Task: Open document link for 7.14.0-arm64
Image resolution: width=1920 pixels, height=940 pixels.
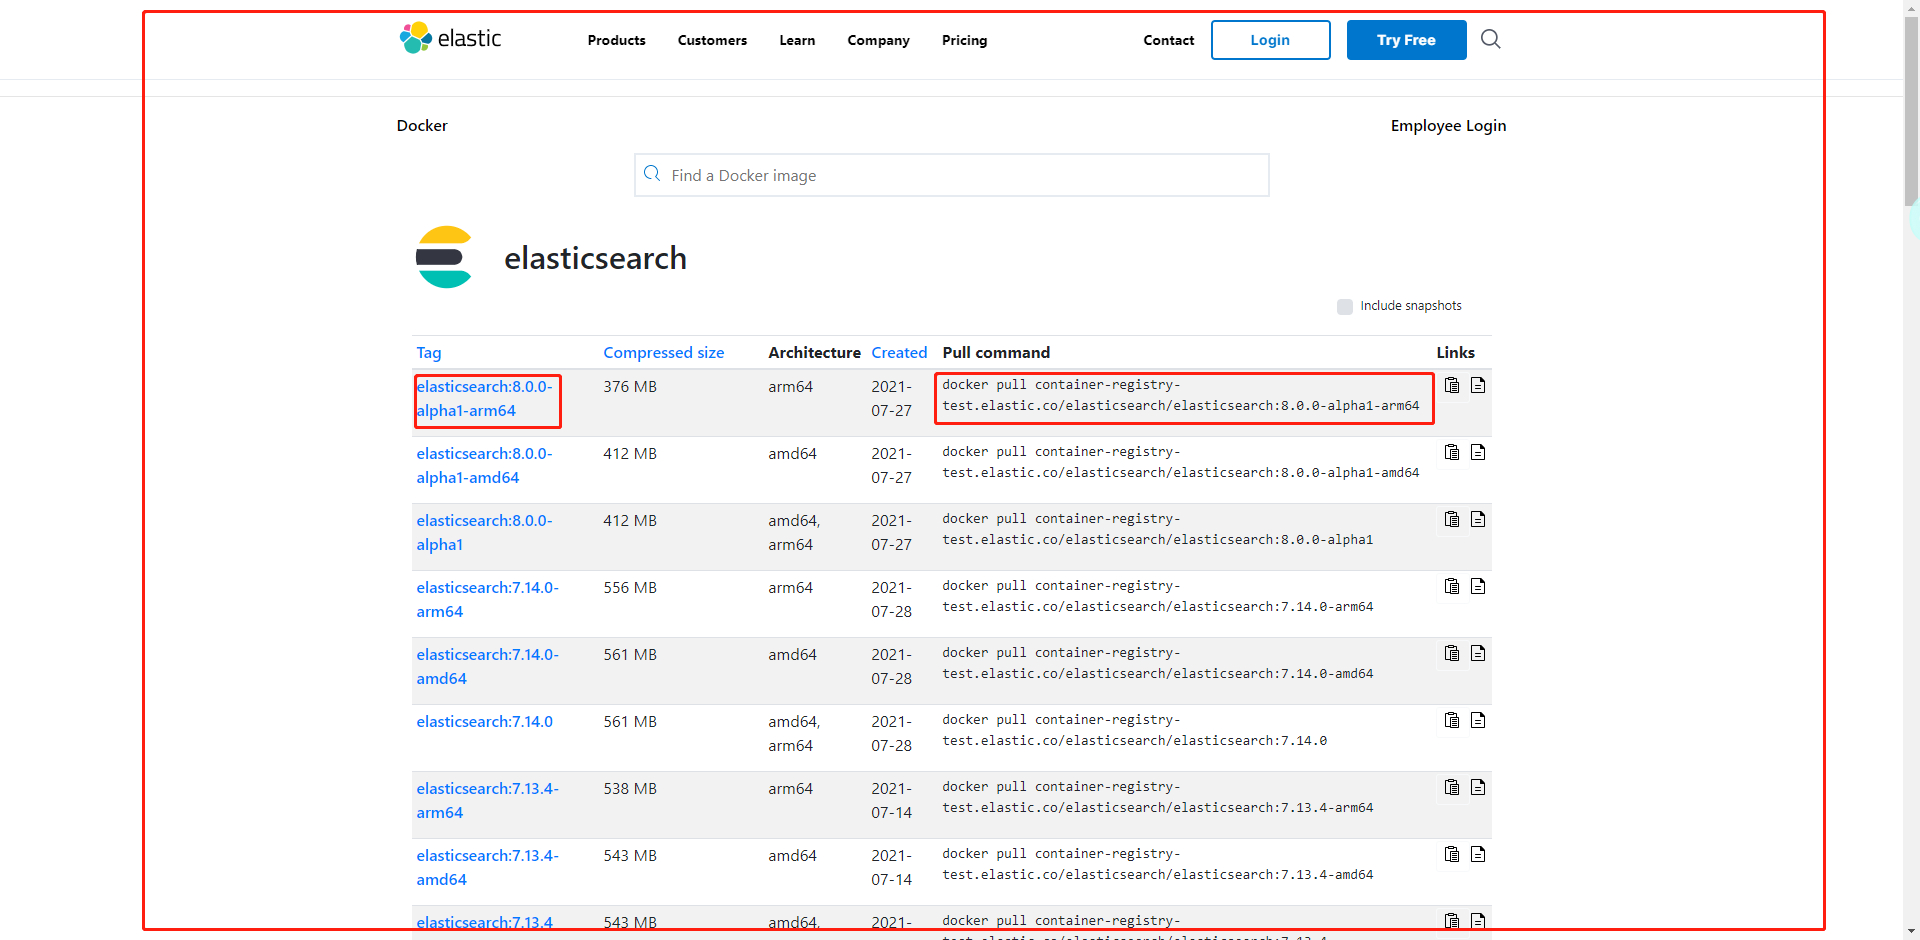Action: [1478, 587]
